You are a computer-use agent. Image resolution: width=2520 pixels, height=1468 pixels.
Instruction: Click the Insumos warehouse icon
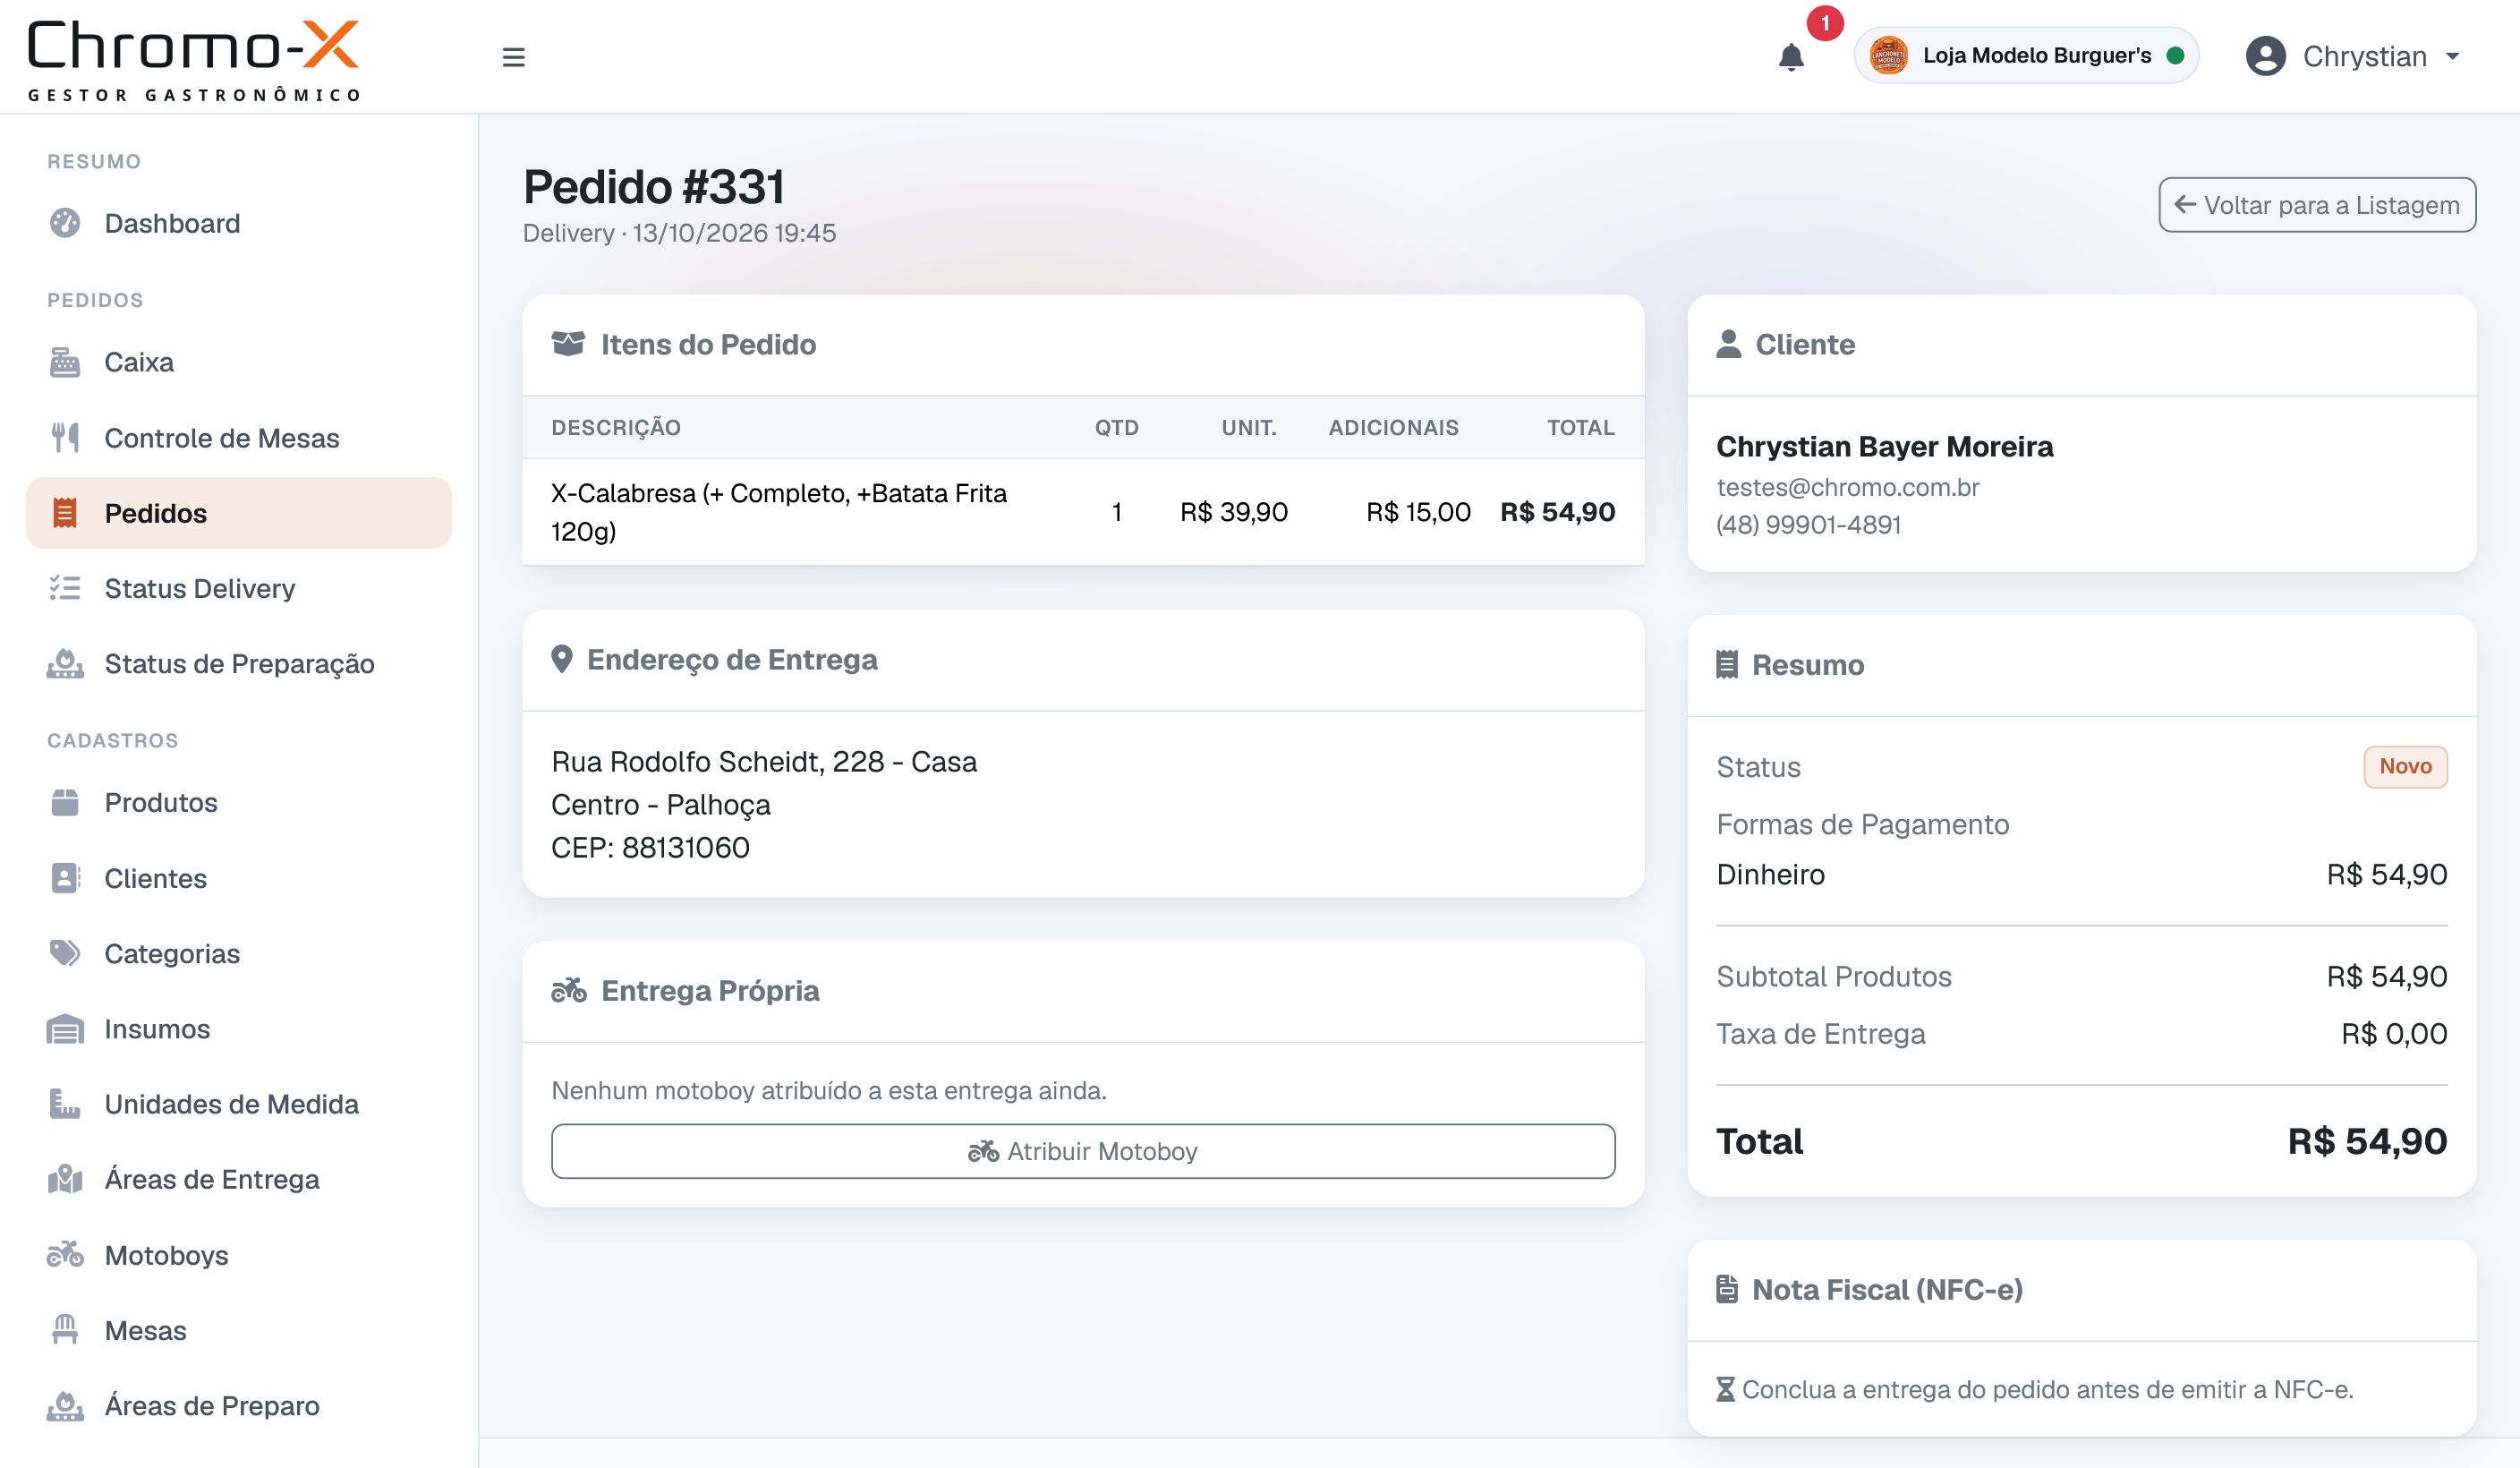[x=65, y=1029]
